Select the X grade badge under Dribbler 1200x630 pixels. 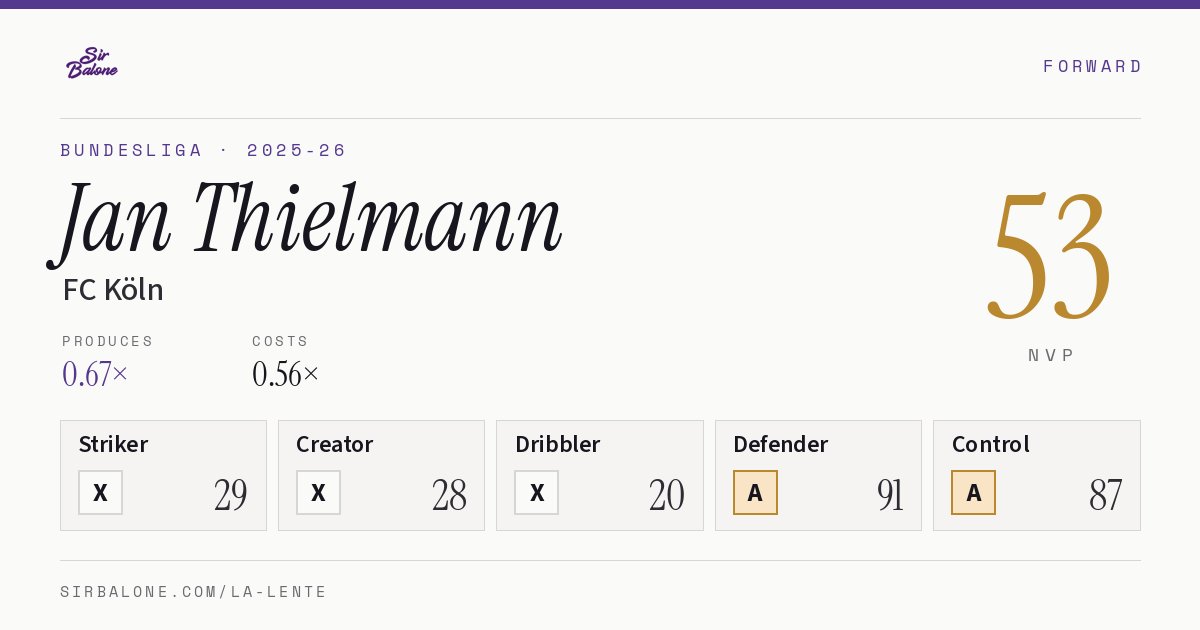coord(537,492)
